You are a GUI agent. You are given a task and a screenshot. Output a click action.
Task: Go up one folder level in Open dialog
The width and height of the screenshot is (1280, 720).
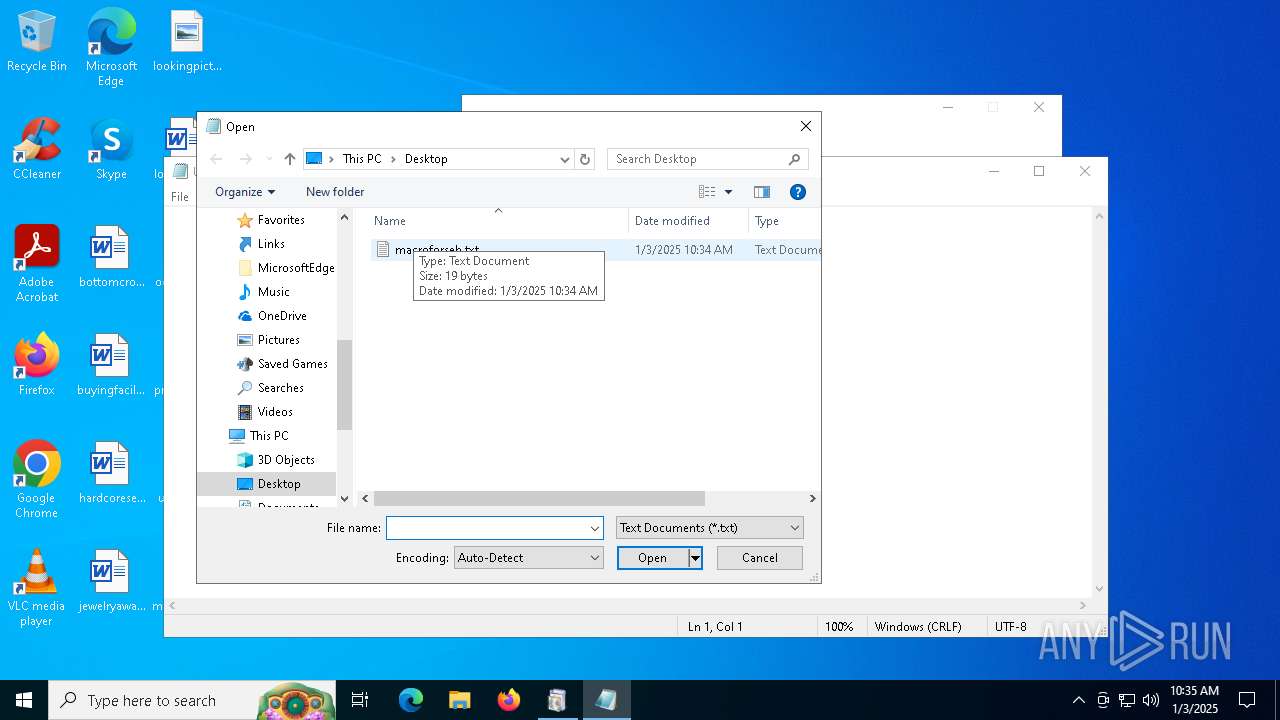[290, 159]
